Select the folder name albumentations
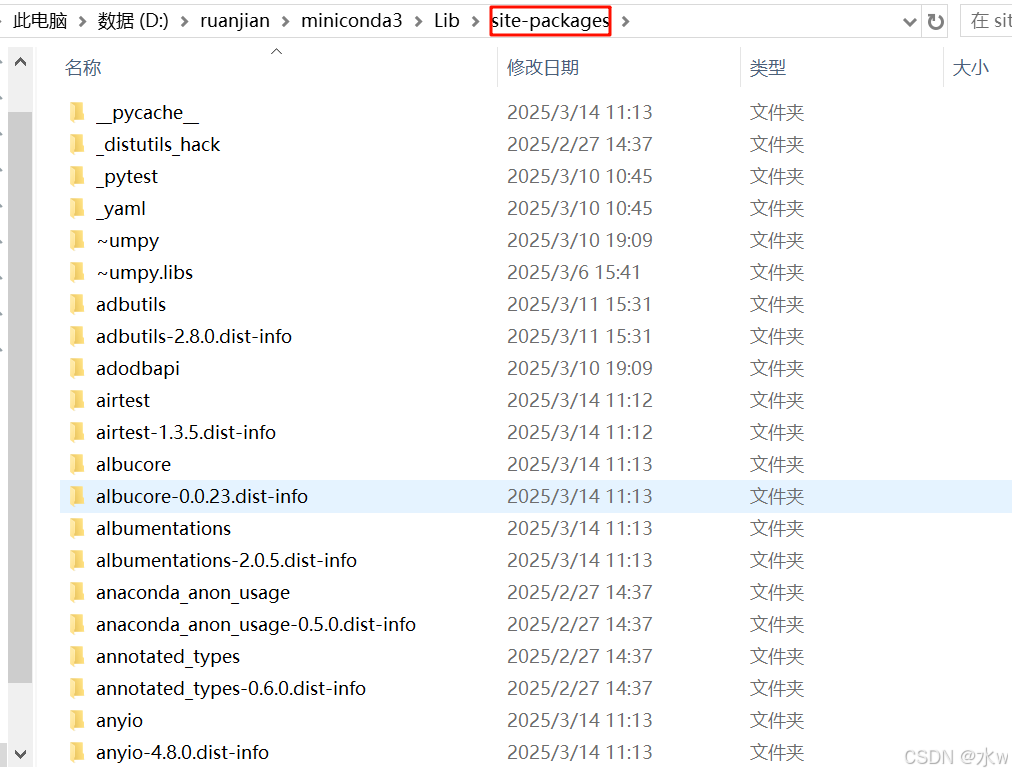 pos(163,528)
